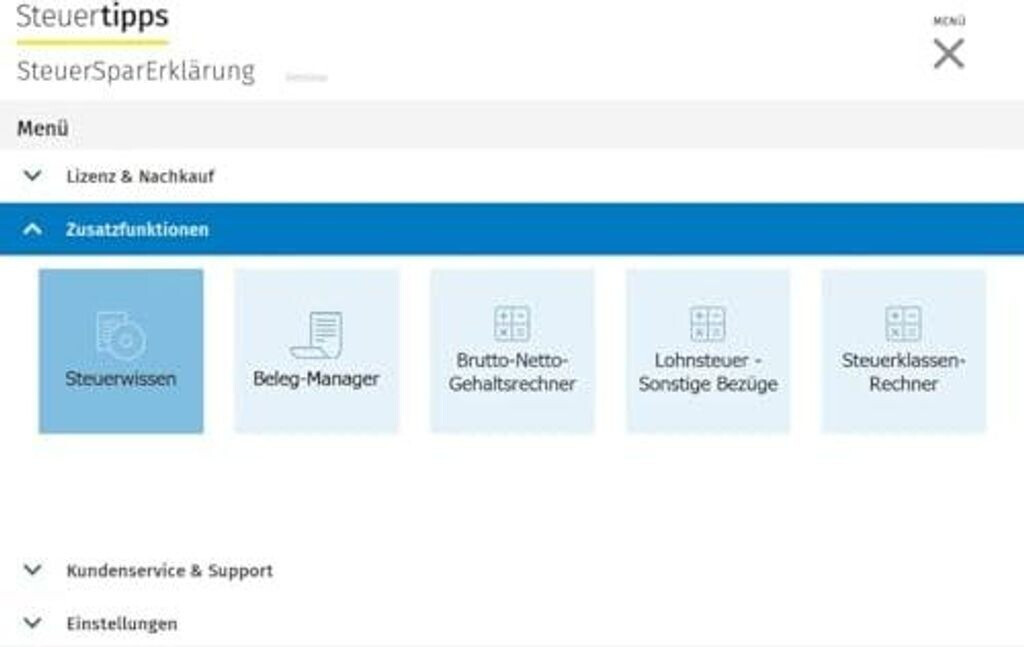The height and width of the screenshot is (647, 1024).
Task: Expand Kundenservice & Support with its chevron
Action: (33, 570)
